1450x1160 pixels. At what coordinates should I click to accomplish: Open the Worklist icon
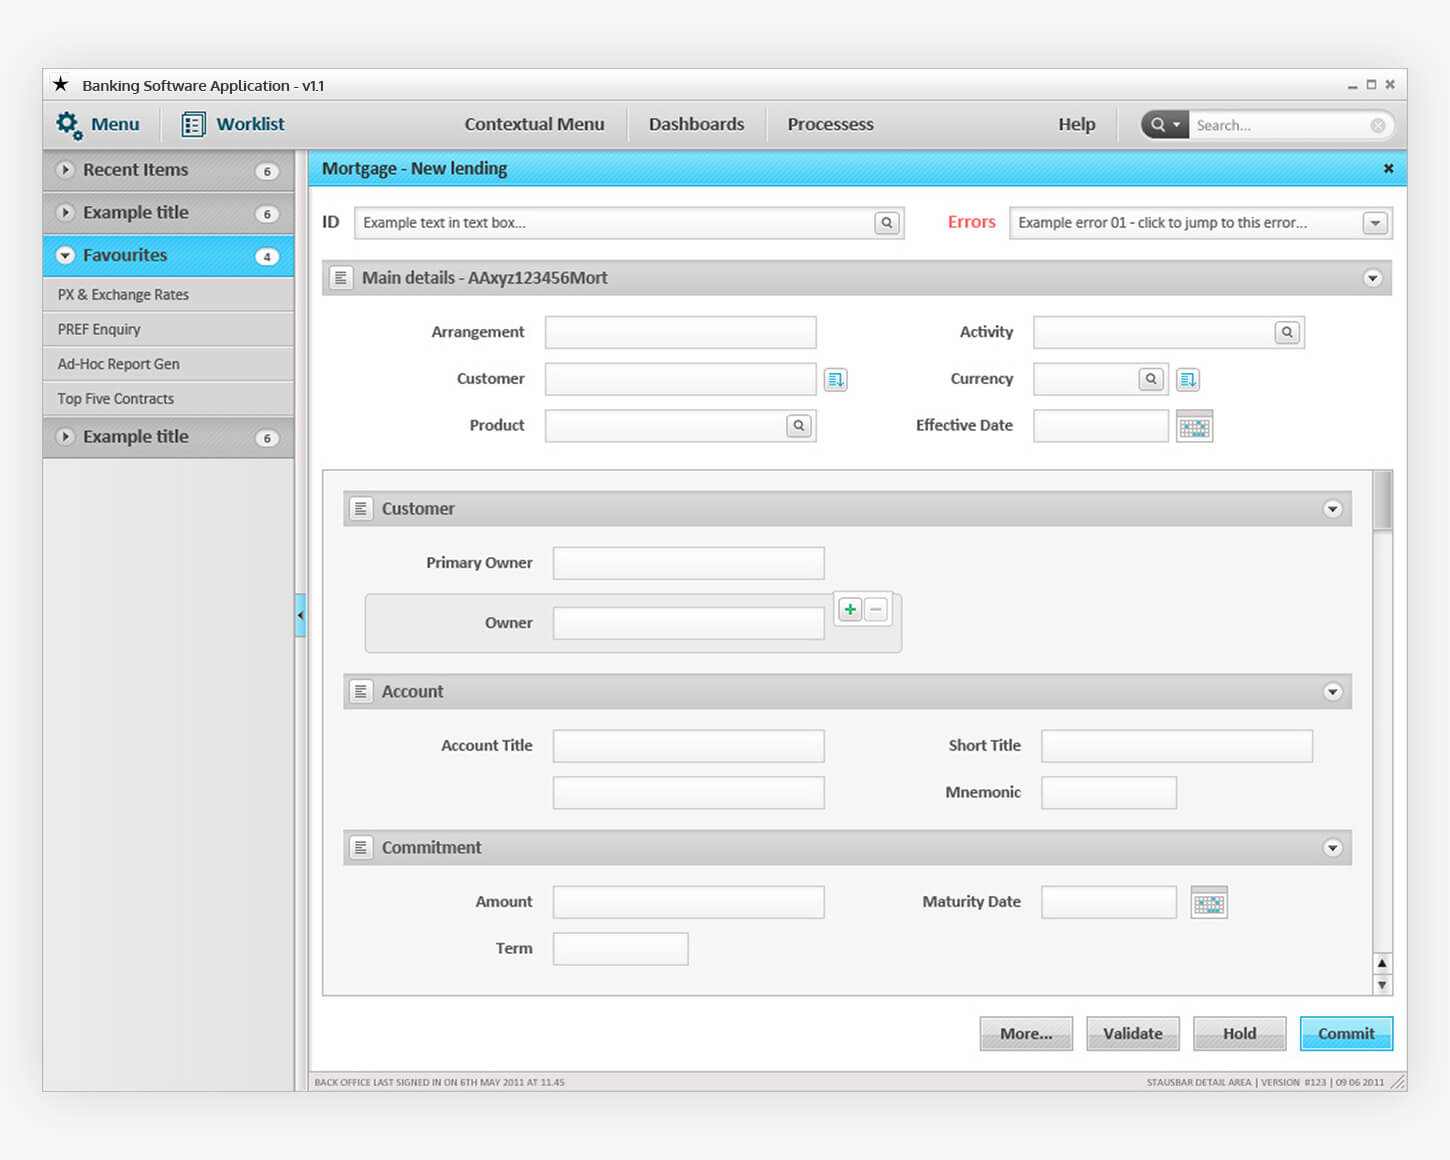click(x=193, y=124)
